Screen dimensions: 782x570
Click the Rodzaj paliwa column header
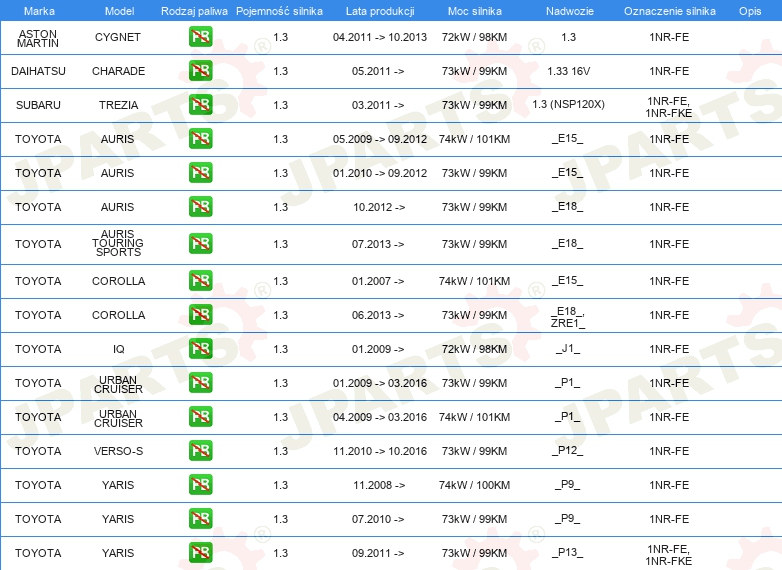click(x=194, y=11)
